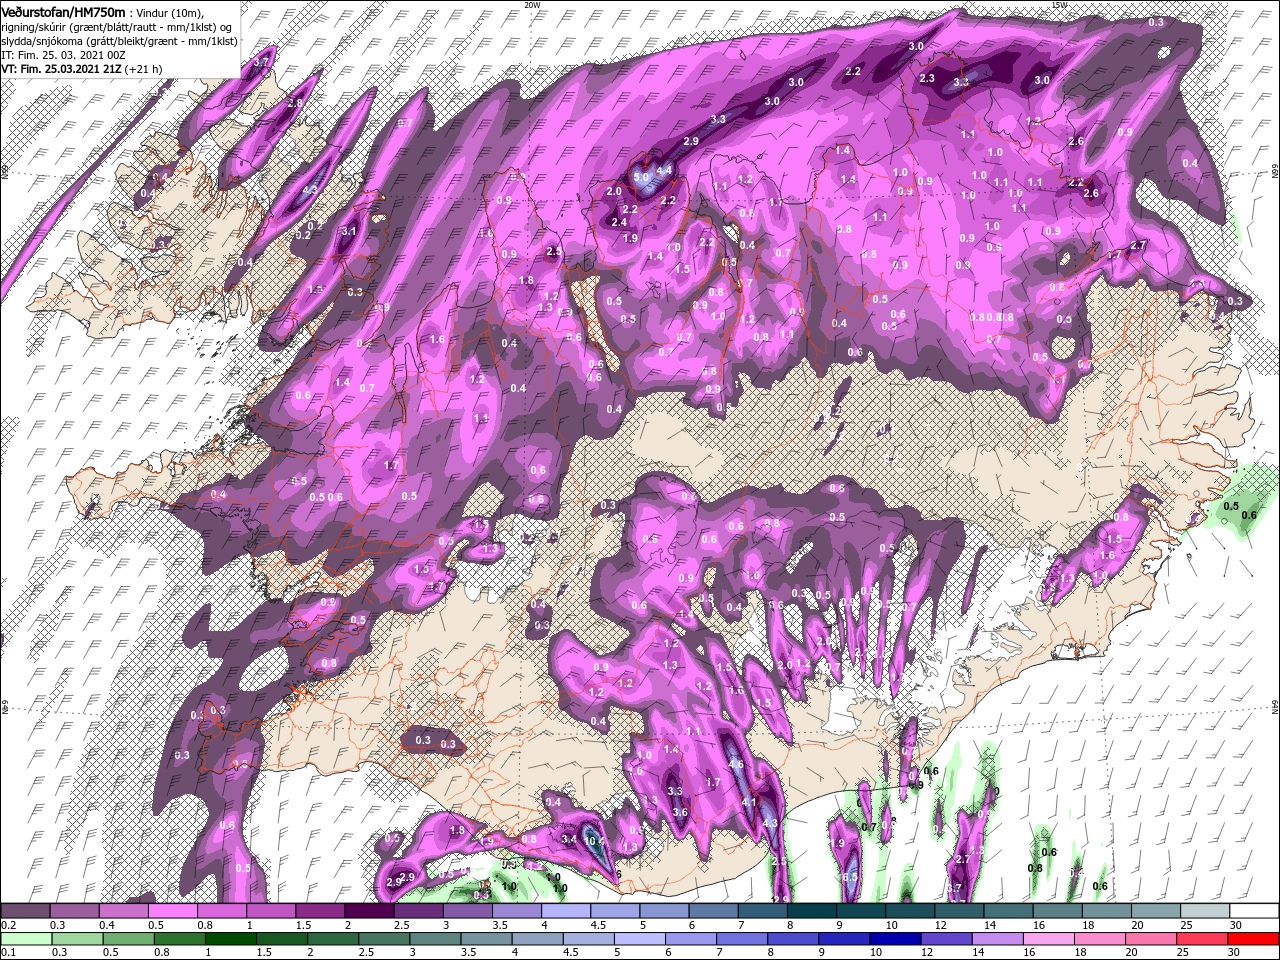This screenshot has width=1280, height=960.
Task: Click the 5.0 precipitation value on the map
Action: tap(642, 177)
